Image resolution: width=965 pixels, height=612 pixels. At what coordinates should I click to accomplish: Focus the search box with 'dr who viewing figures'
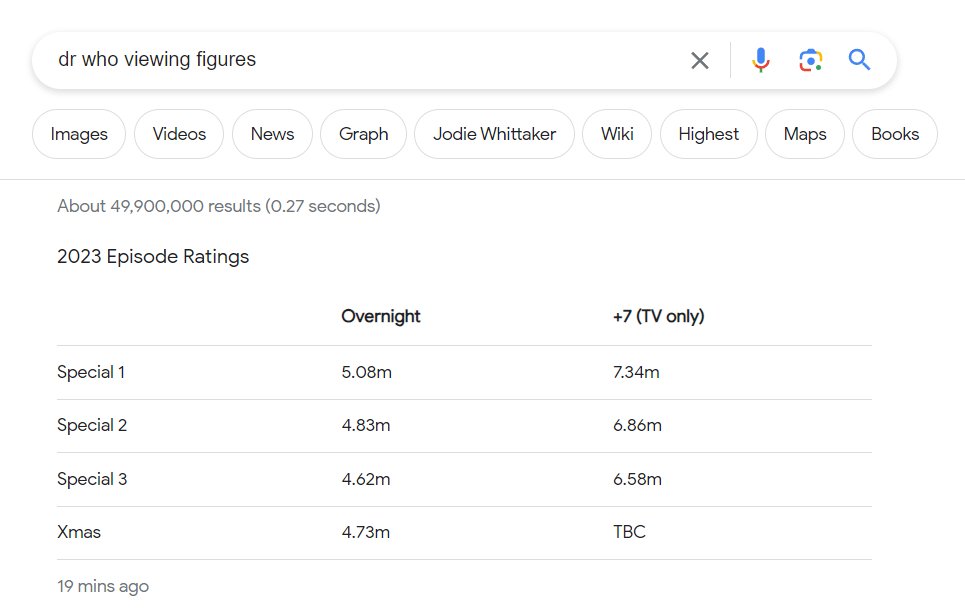click(x=363, y=60)
